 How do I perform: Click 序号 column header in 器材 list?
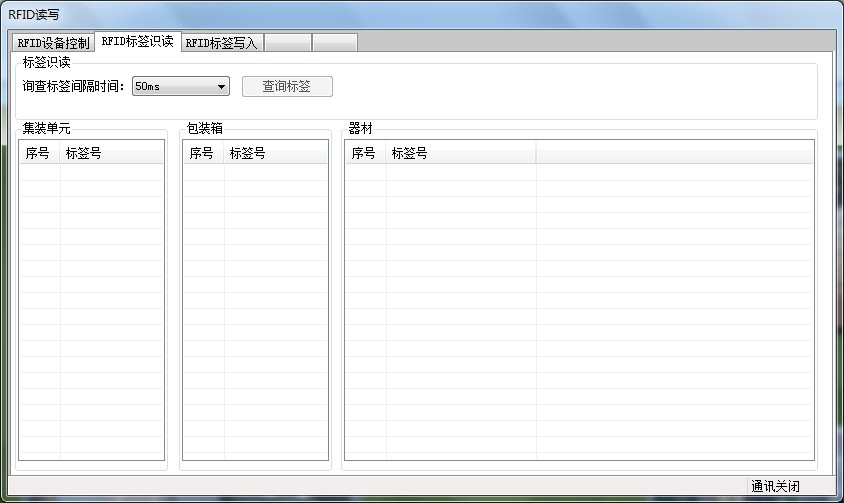(365, 153)
